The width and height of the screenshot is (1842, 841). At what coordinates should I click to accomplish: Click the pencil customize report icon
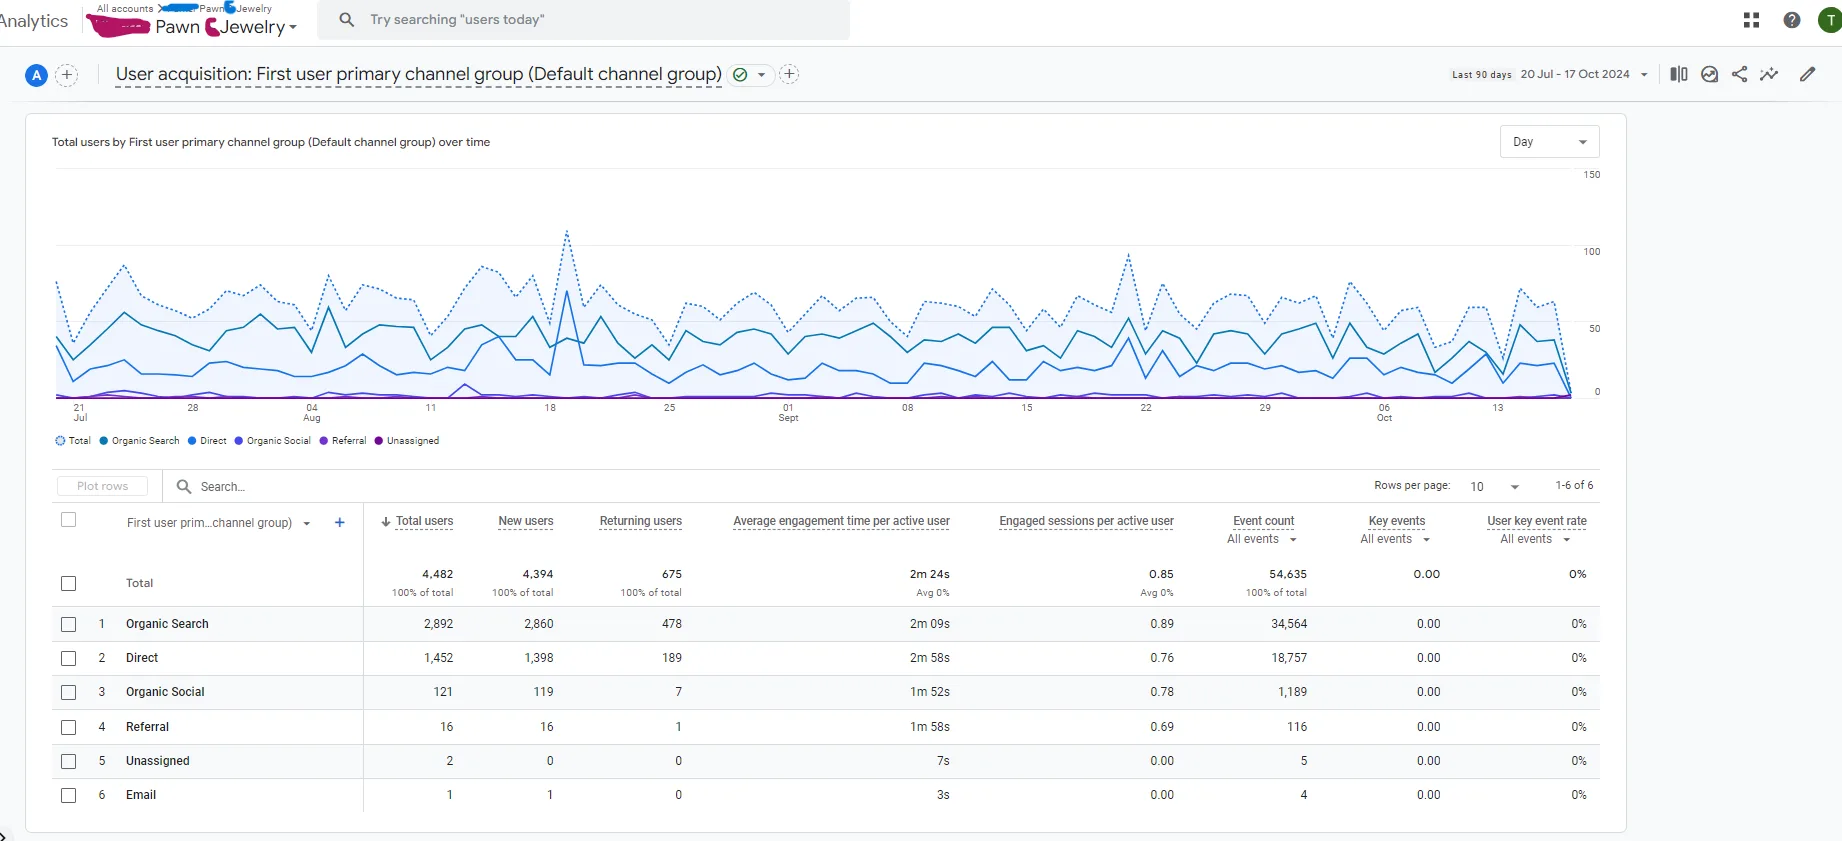coord(1808,74)
